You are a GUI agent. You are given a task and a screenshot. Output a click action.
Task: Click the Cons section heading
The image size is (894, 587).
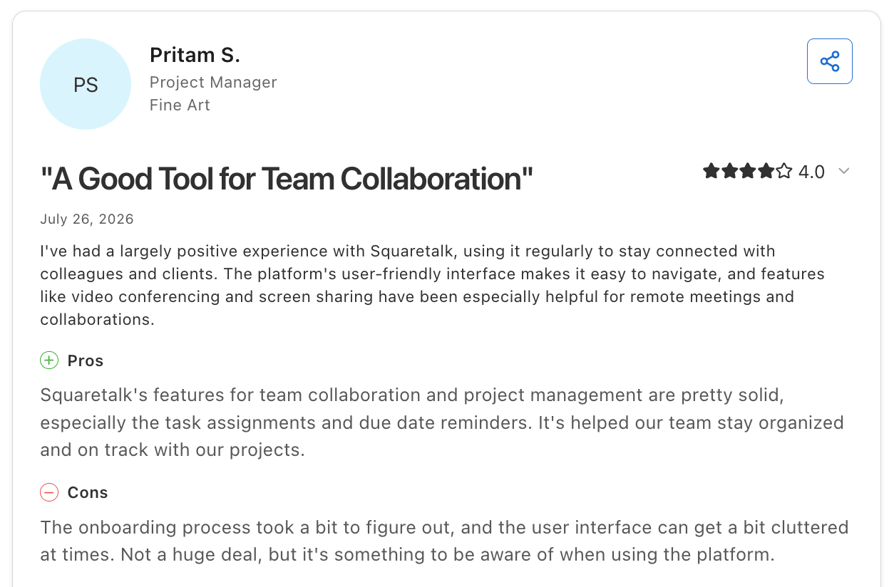87,492
